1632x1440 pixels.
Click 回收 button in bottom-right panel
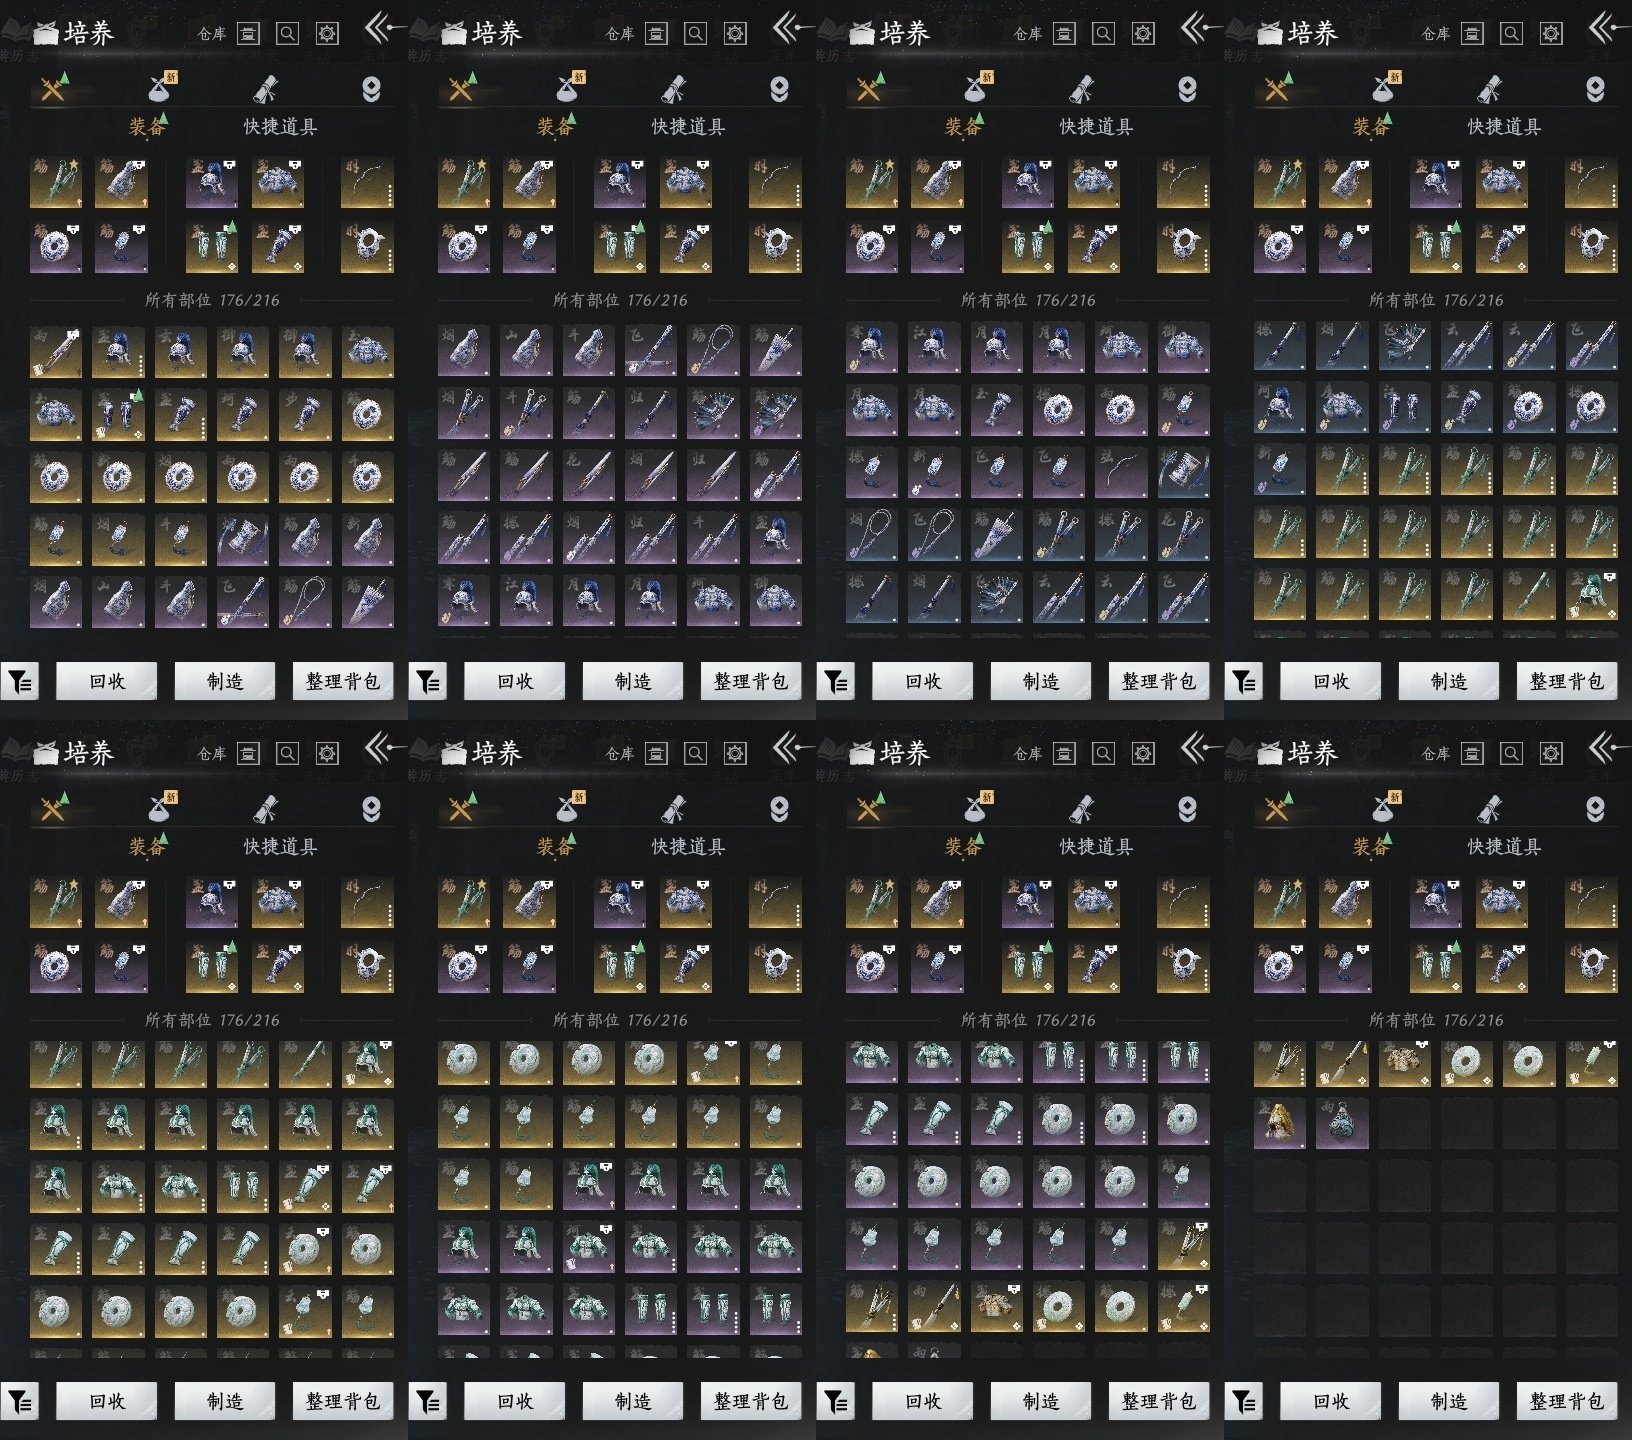(1331, 1401)
